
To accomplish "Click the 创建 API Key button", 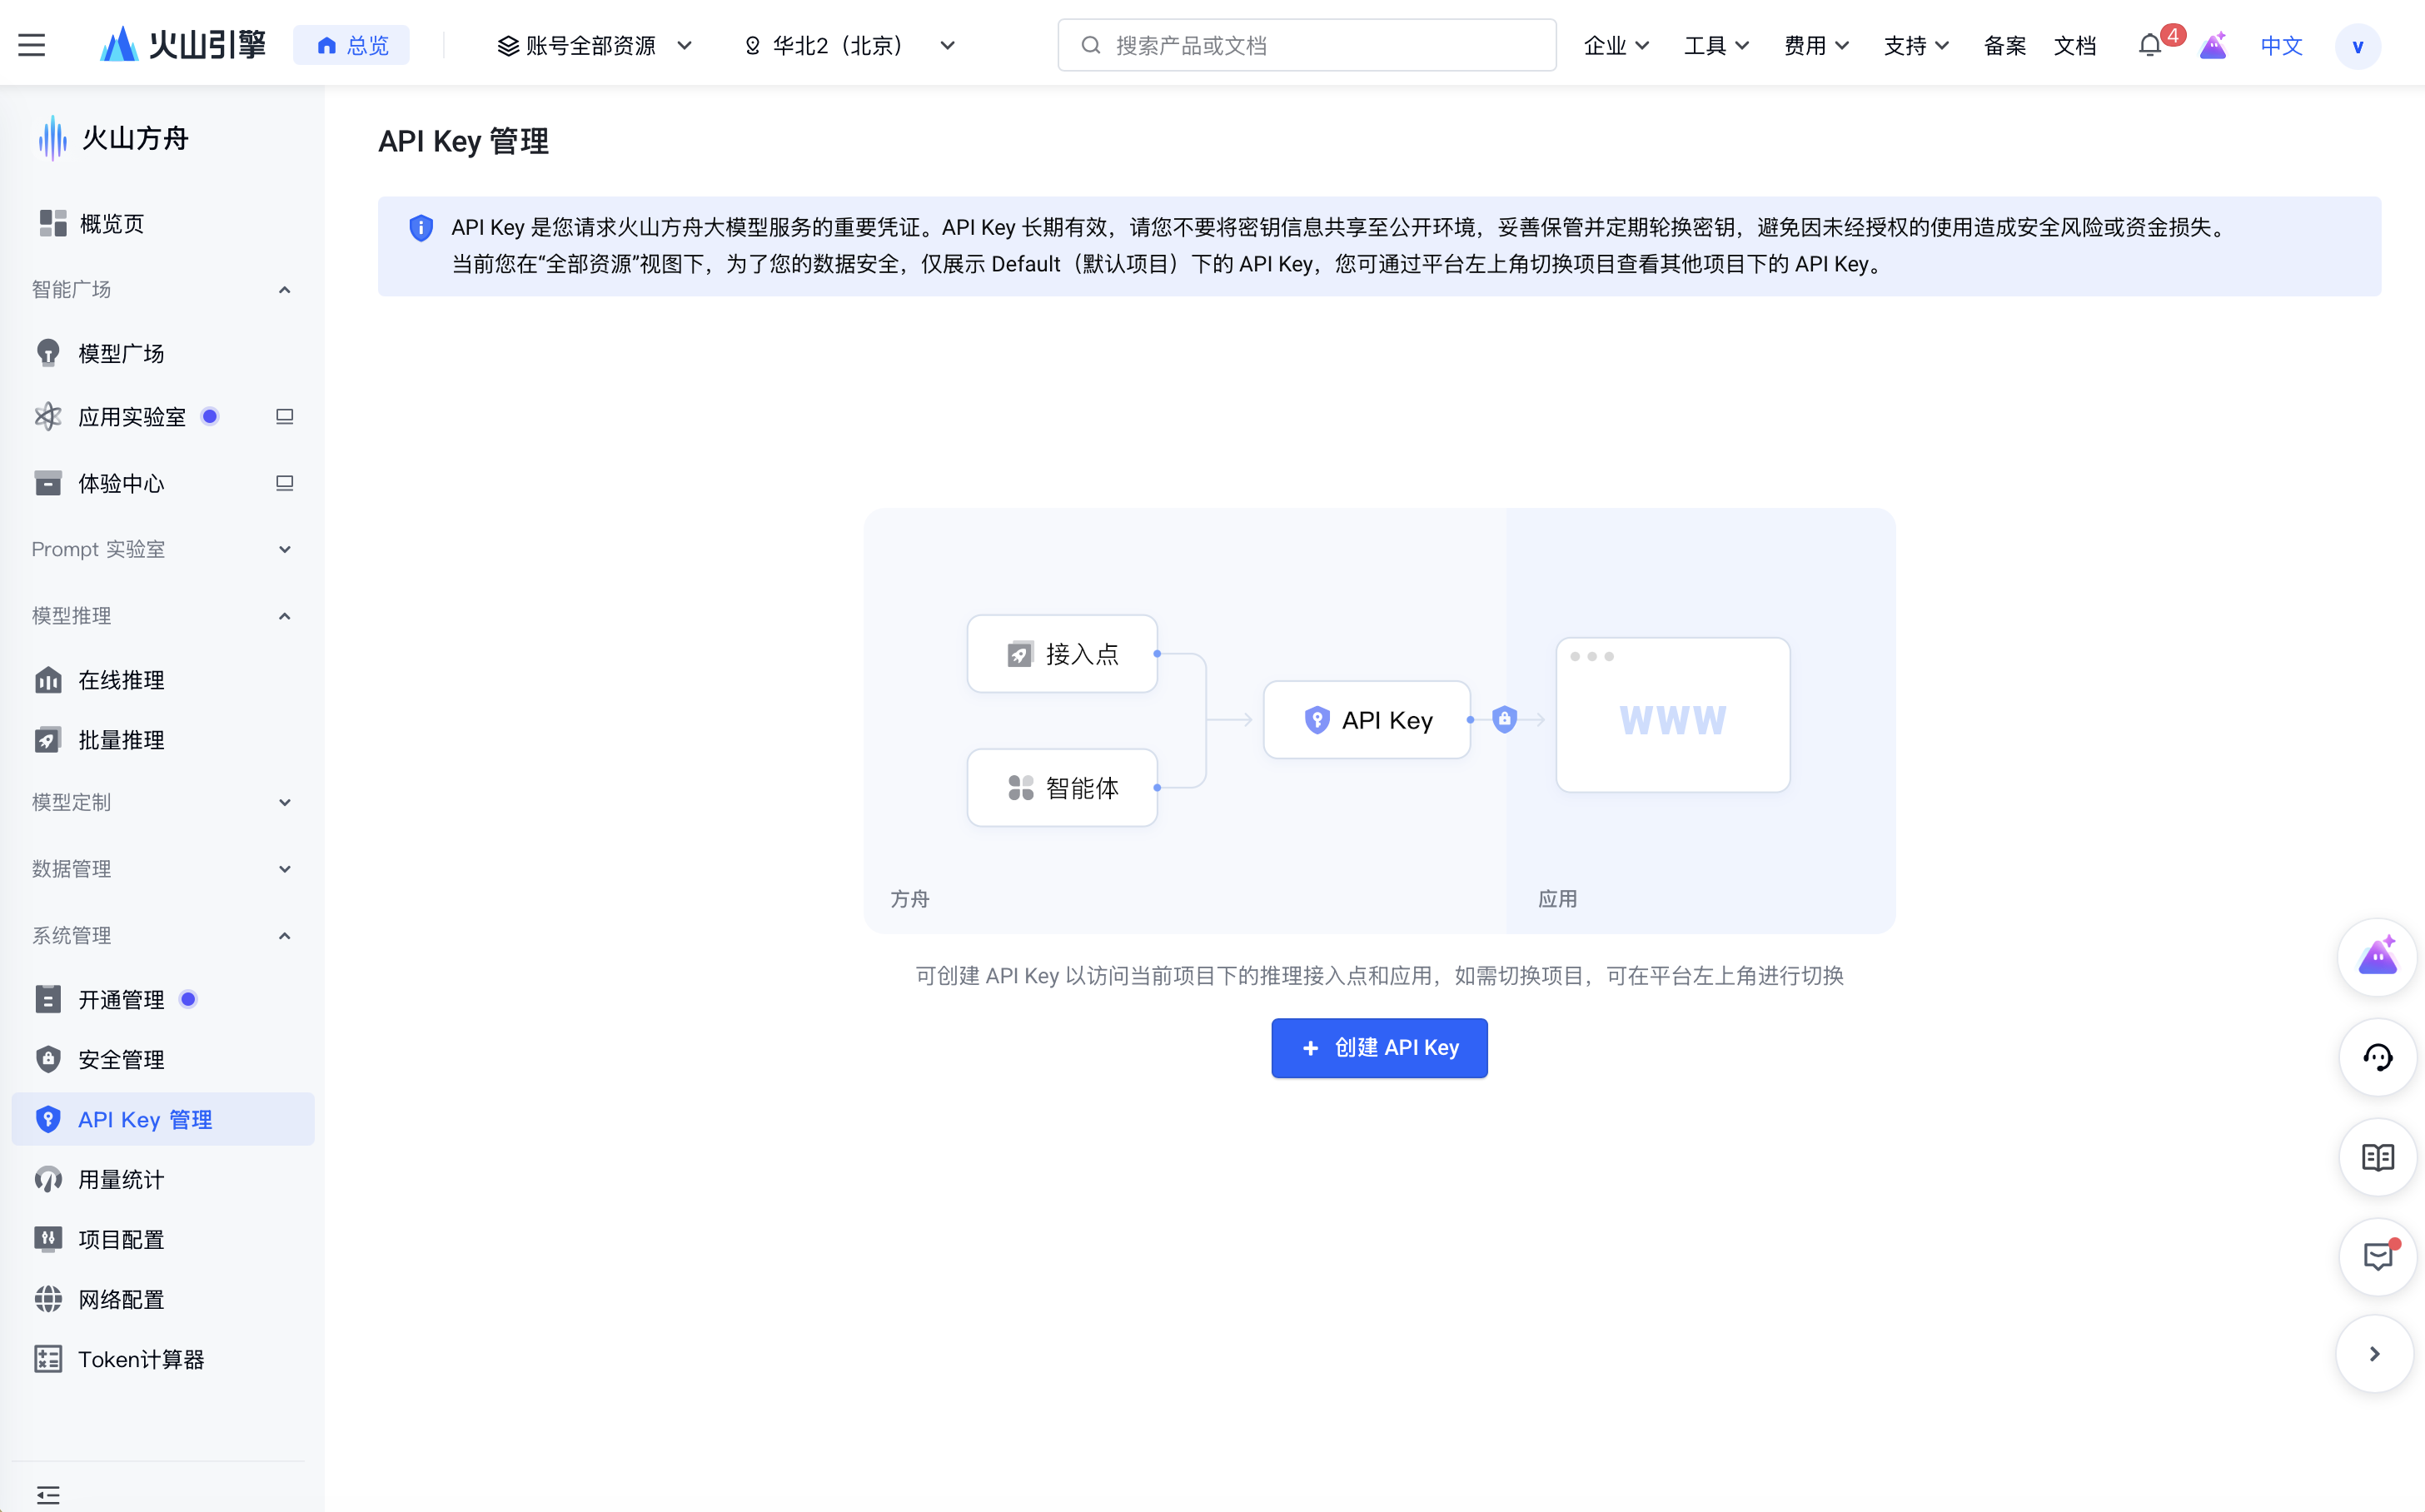I will [1379, 1047].
